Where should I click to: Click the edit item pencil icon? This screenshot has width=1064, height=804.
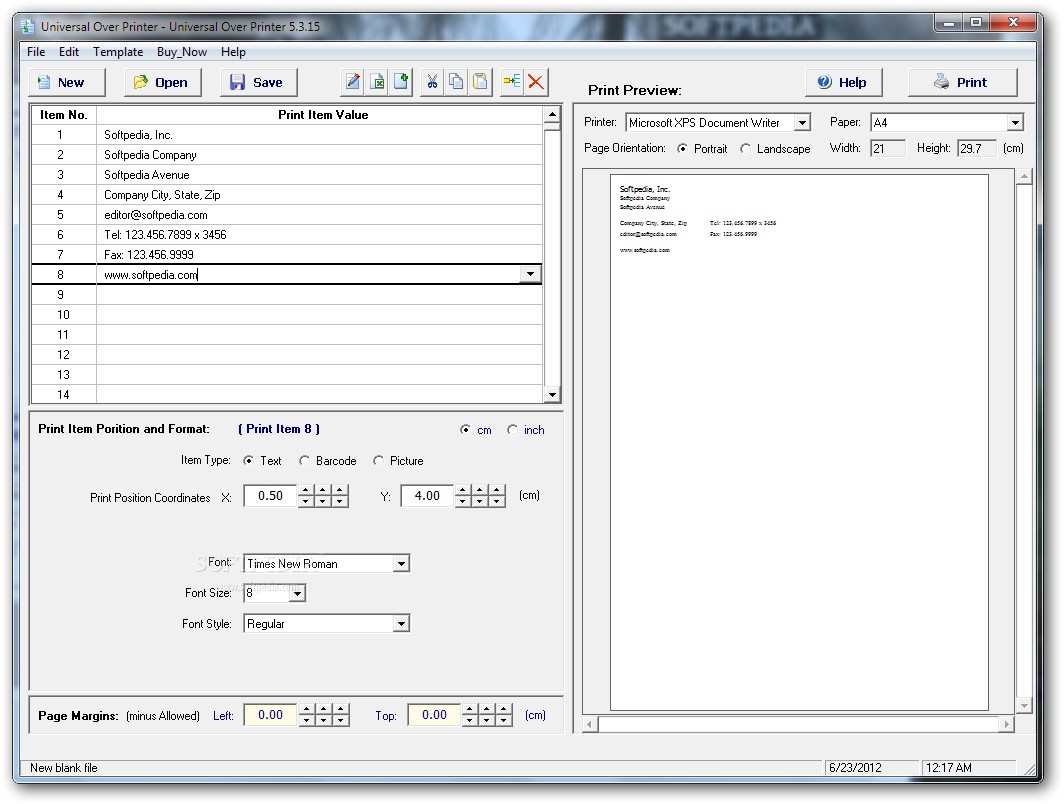[353, 82]
